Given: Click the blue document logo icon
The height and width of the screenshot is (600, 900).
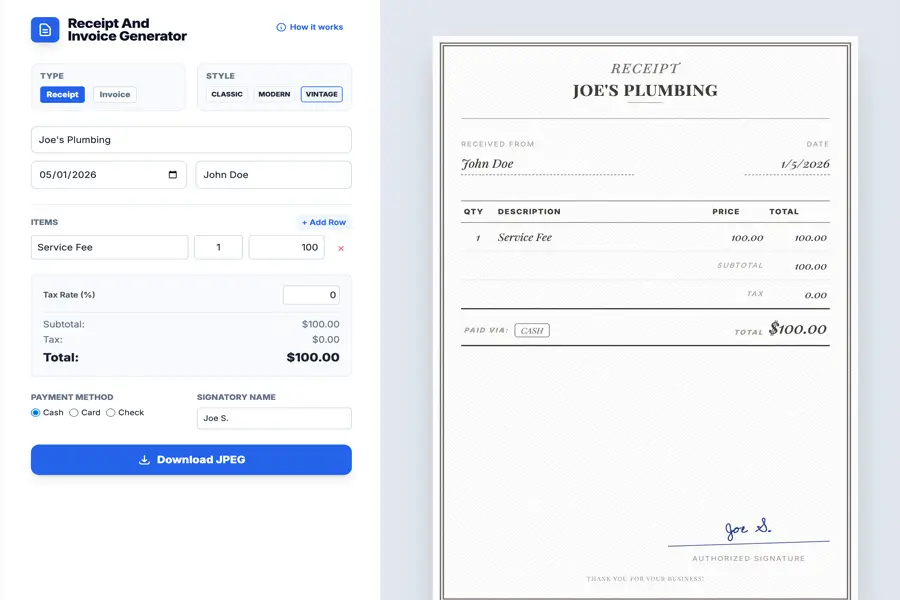Looking at the screenshot, I should pyautogui.click(x=45, y=30).
